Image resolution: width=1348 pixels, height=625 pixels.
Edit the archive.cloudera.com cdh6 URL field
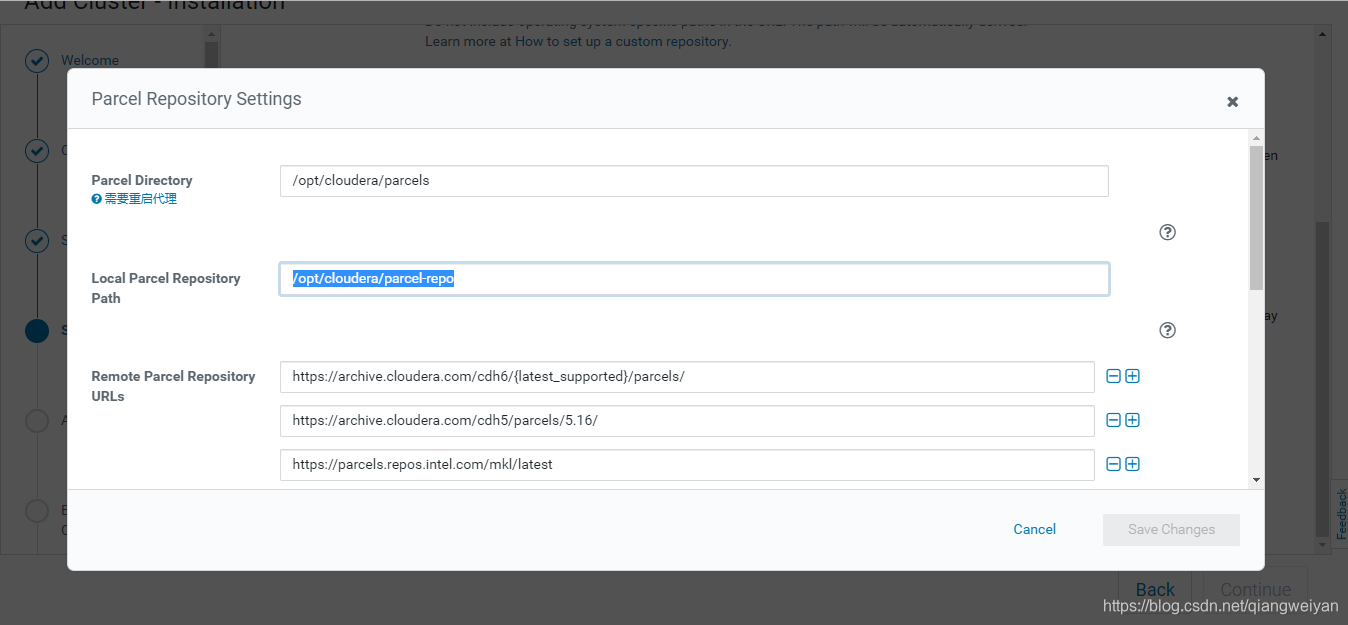(x=687, y=377)
